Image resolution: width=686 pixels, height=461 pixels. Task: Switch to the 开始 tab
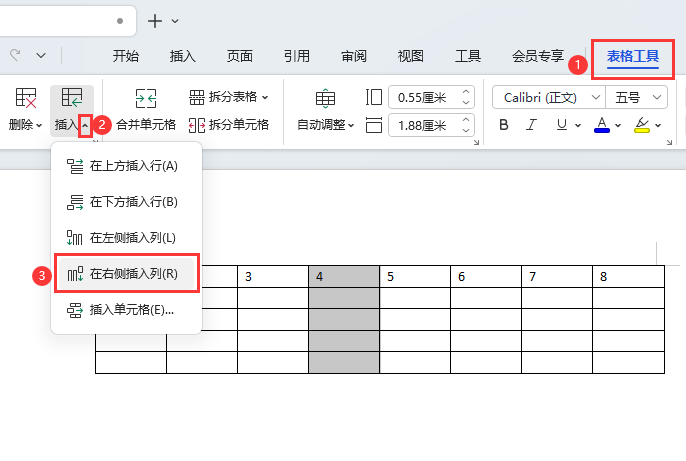pos(126,56)
